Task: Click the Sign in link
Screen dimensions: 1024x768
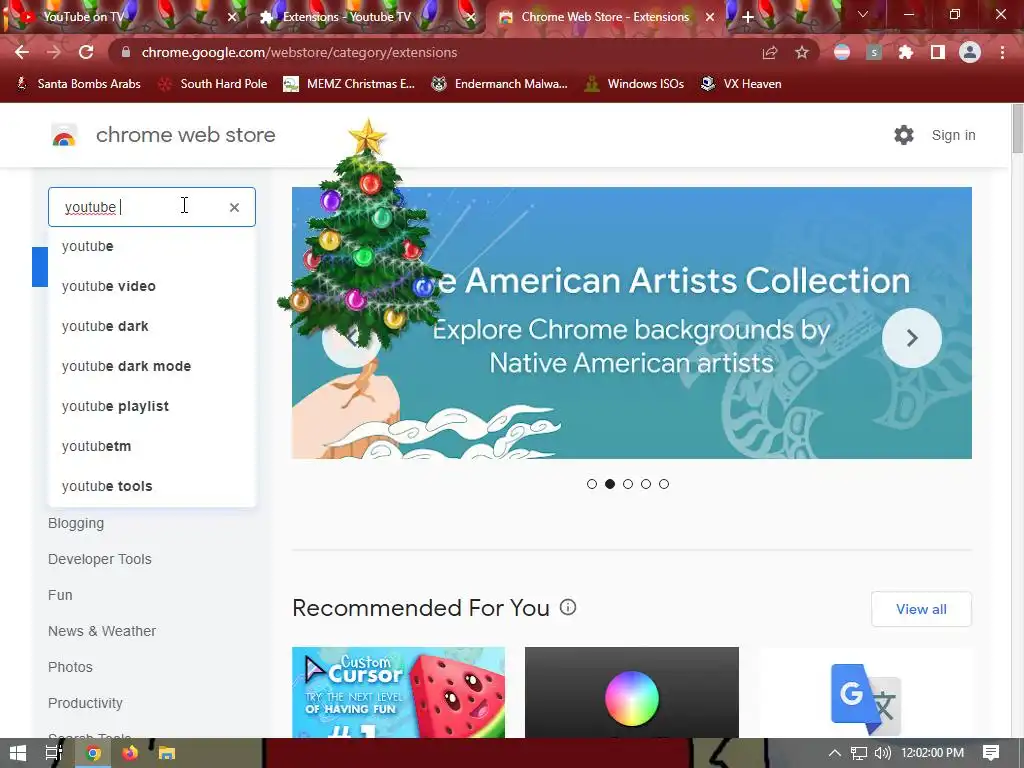Action: tap(953, 135)
